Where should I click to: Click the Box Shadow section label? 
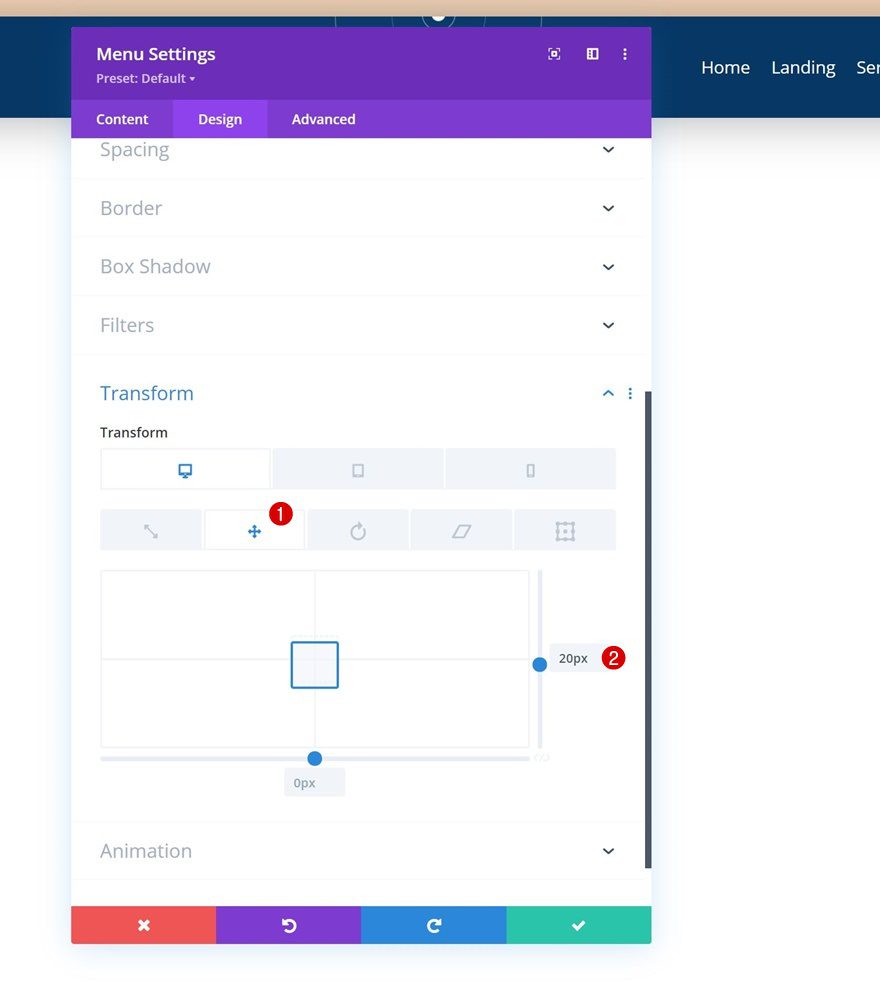click(x=155, y=266)
